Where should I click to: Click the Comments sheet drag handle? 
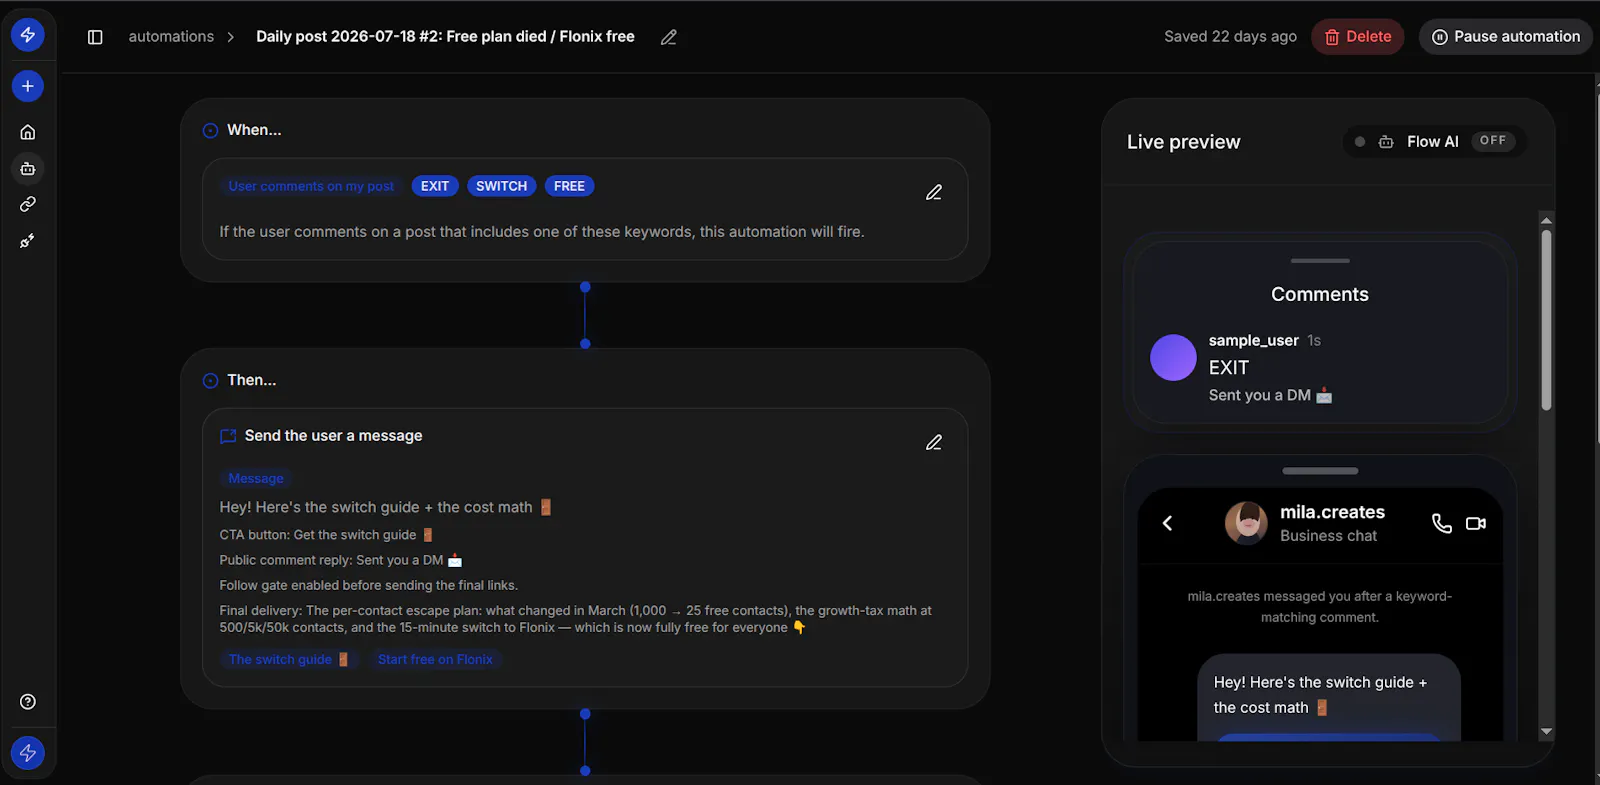[1320, 261]
